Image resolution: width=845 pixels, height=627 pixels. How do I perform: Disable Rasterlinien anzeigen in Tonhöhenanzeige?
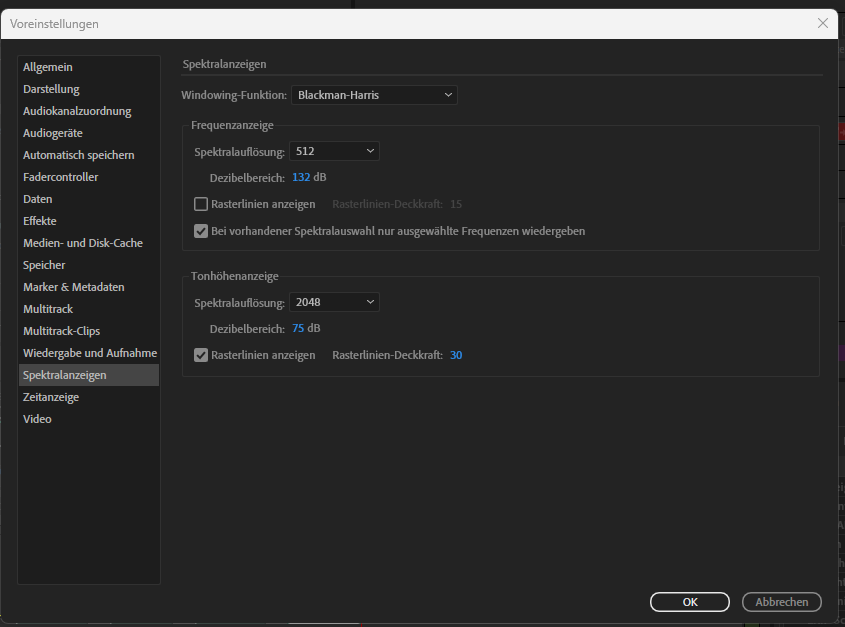point(200,354)
